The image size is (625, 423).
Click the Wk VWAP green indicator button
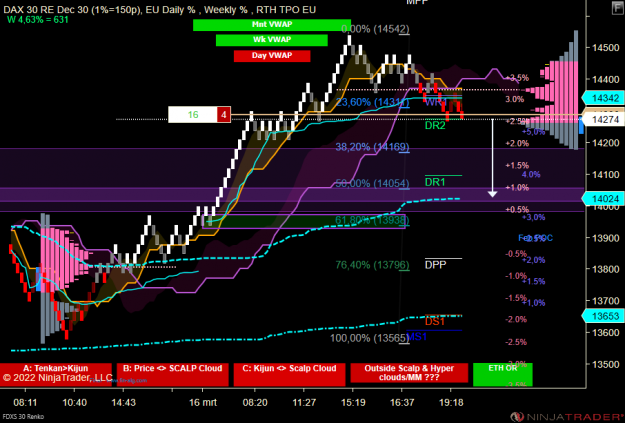point(272,40)
